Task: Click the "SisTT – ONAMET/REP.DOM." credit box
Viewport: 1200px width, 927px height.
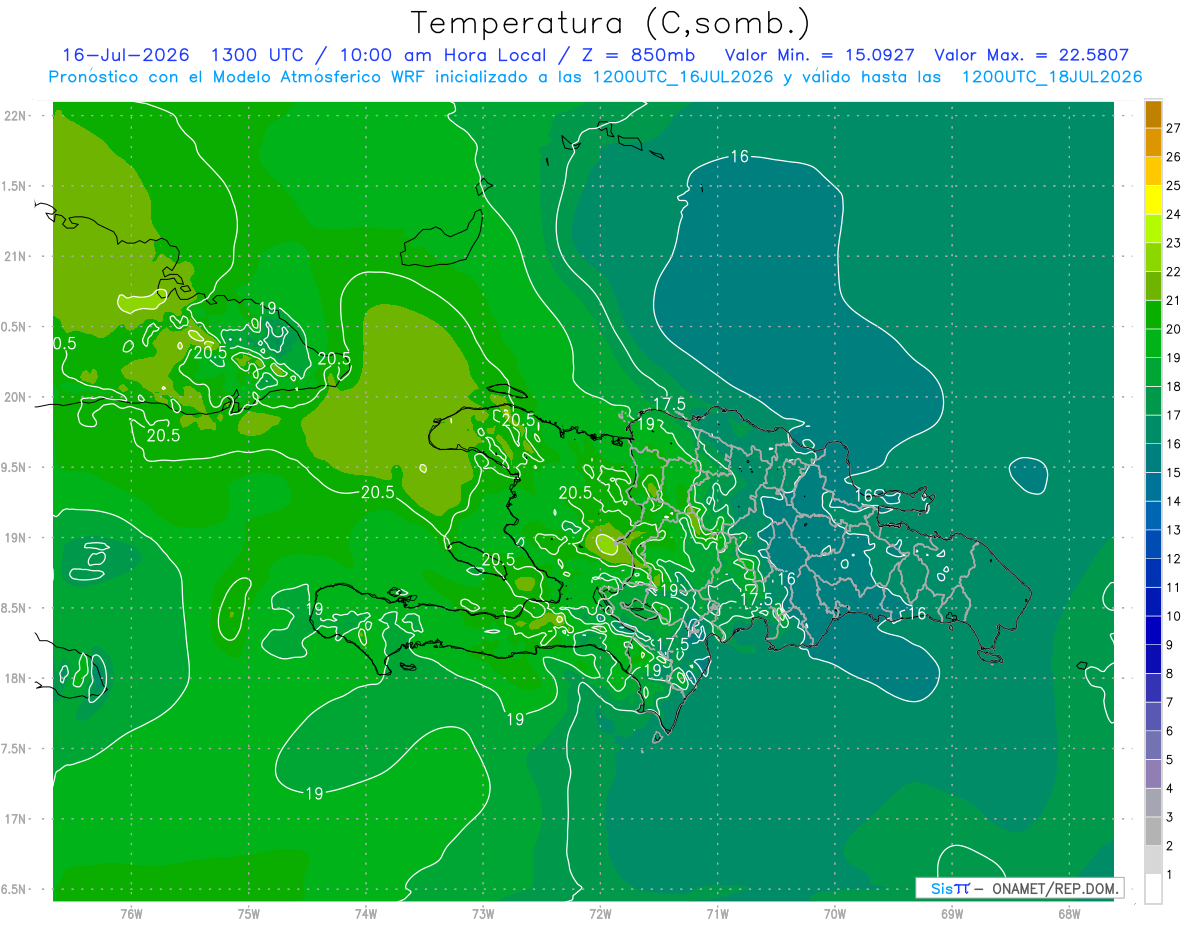Action: tap(1020, 888)
